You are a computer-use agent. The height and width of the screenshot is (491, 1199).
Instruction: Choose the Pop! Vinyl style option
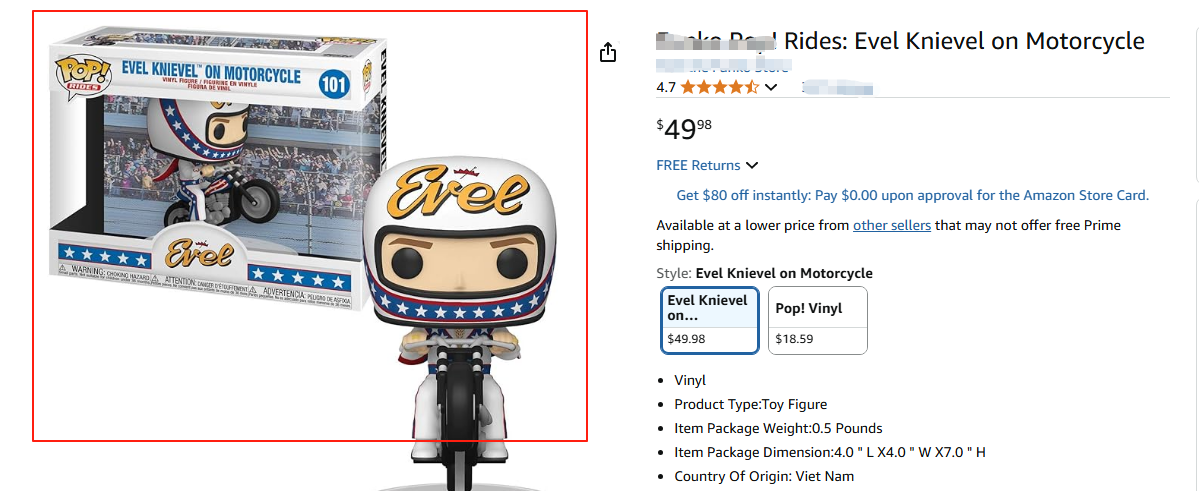[817, 319]
